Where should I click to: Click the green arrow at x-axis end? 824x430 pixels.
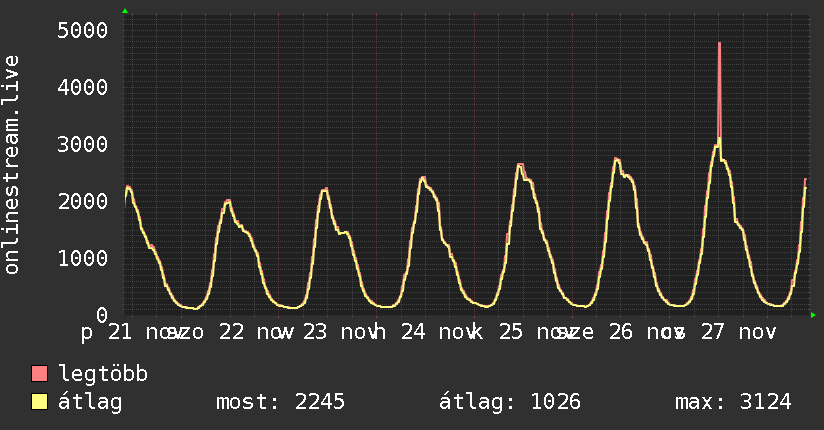click(x=813, y=315)
